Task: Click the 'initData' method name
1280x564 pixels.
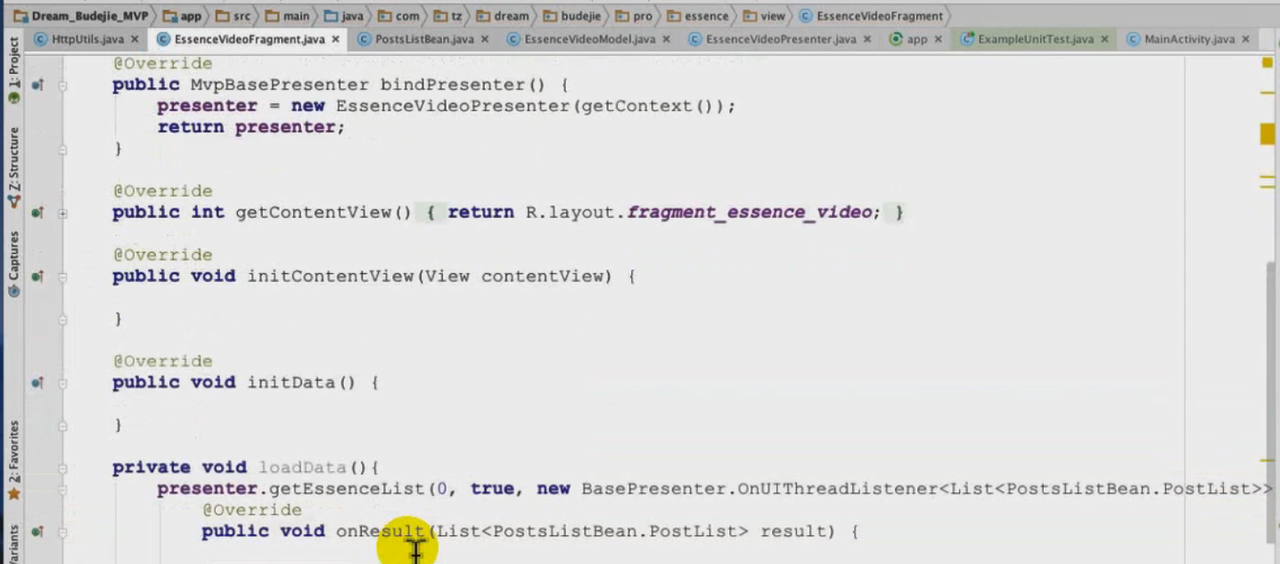Action: (291, 382)
